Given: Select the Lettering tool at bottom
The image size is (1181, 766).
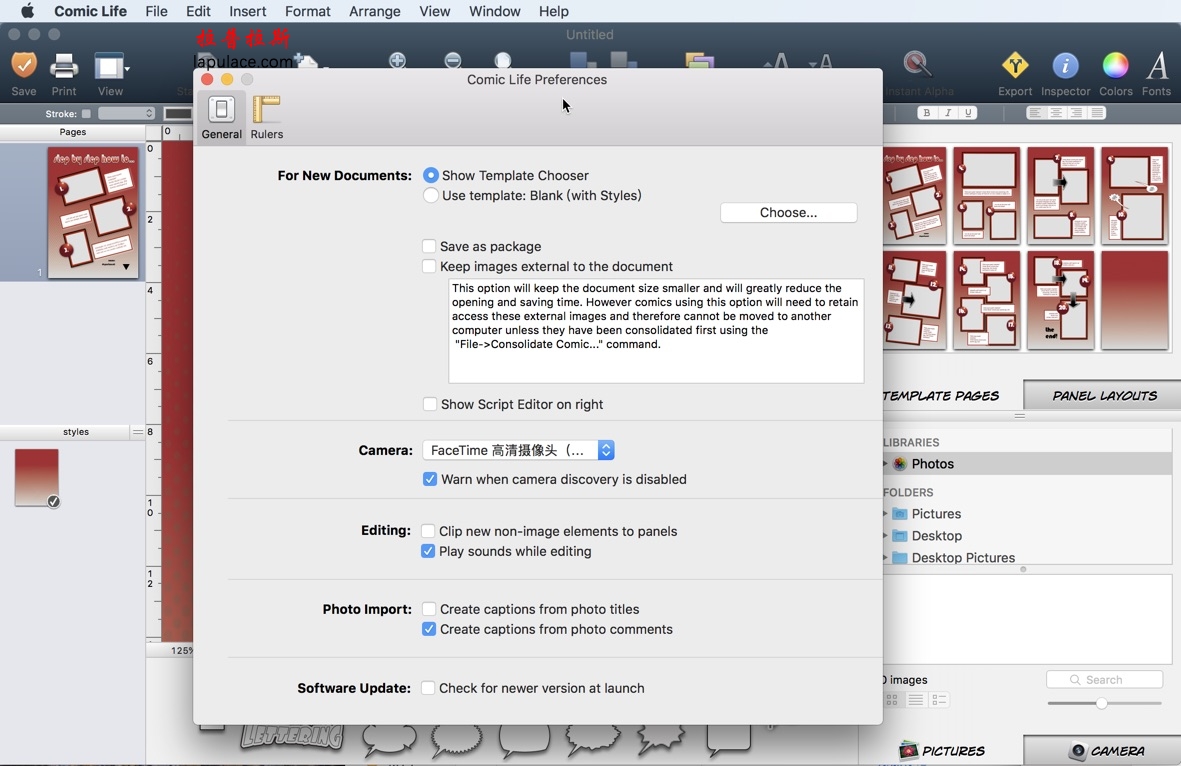Looking at the screenshot, I should (x=292, y=736).
